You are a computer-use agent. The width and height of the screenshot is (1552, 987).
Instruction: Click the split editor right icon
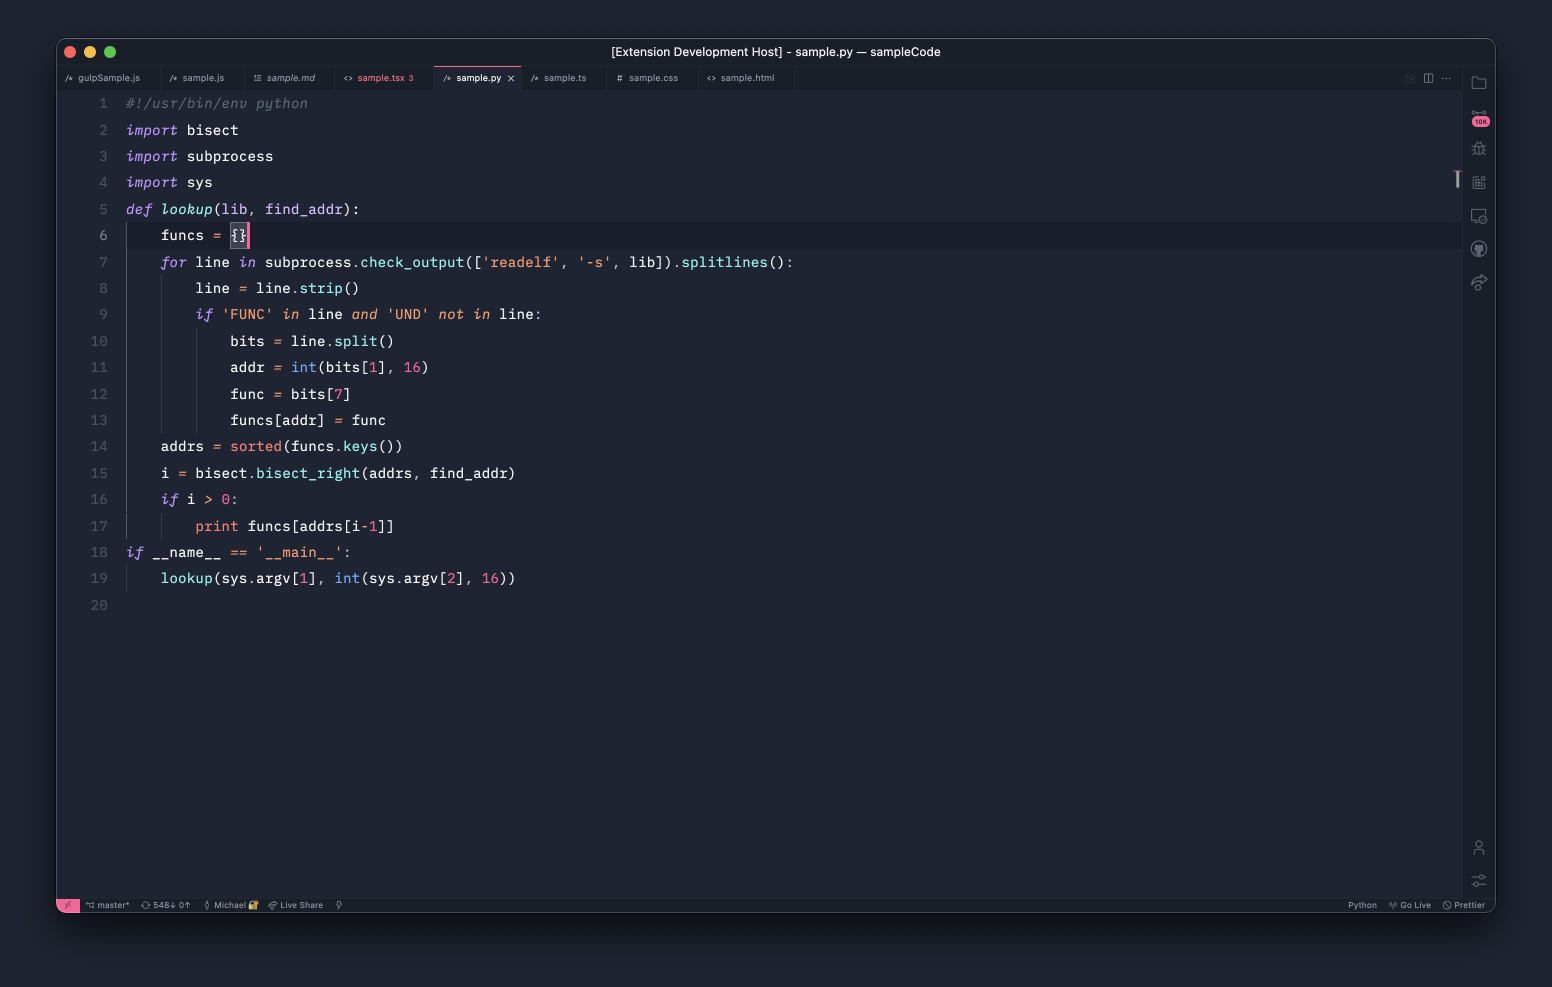(x=1428, y=78)
